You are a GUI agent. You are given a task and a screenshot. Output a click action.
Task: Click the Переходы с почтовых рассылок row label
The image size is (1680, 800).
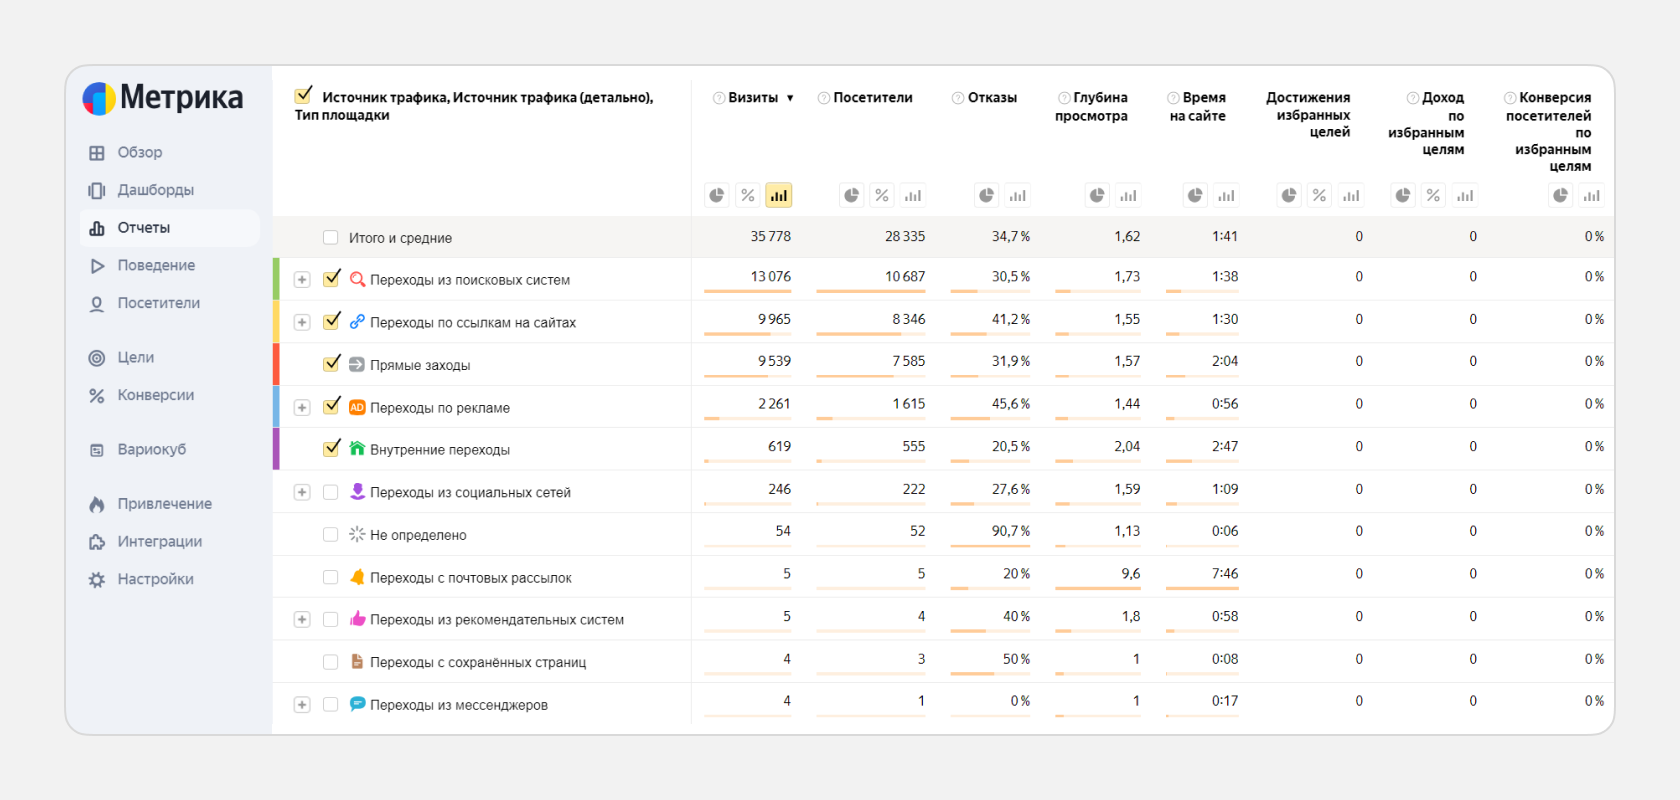pos(471,578)
